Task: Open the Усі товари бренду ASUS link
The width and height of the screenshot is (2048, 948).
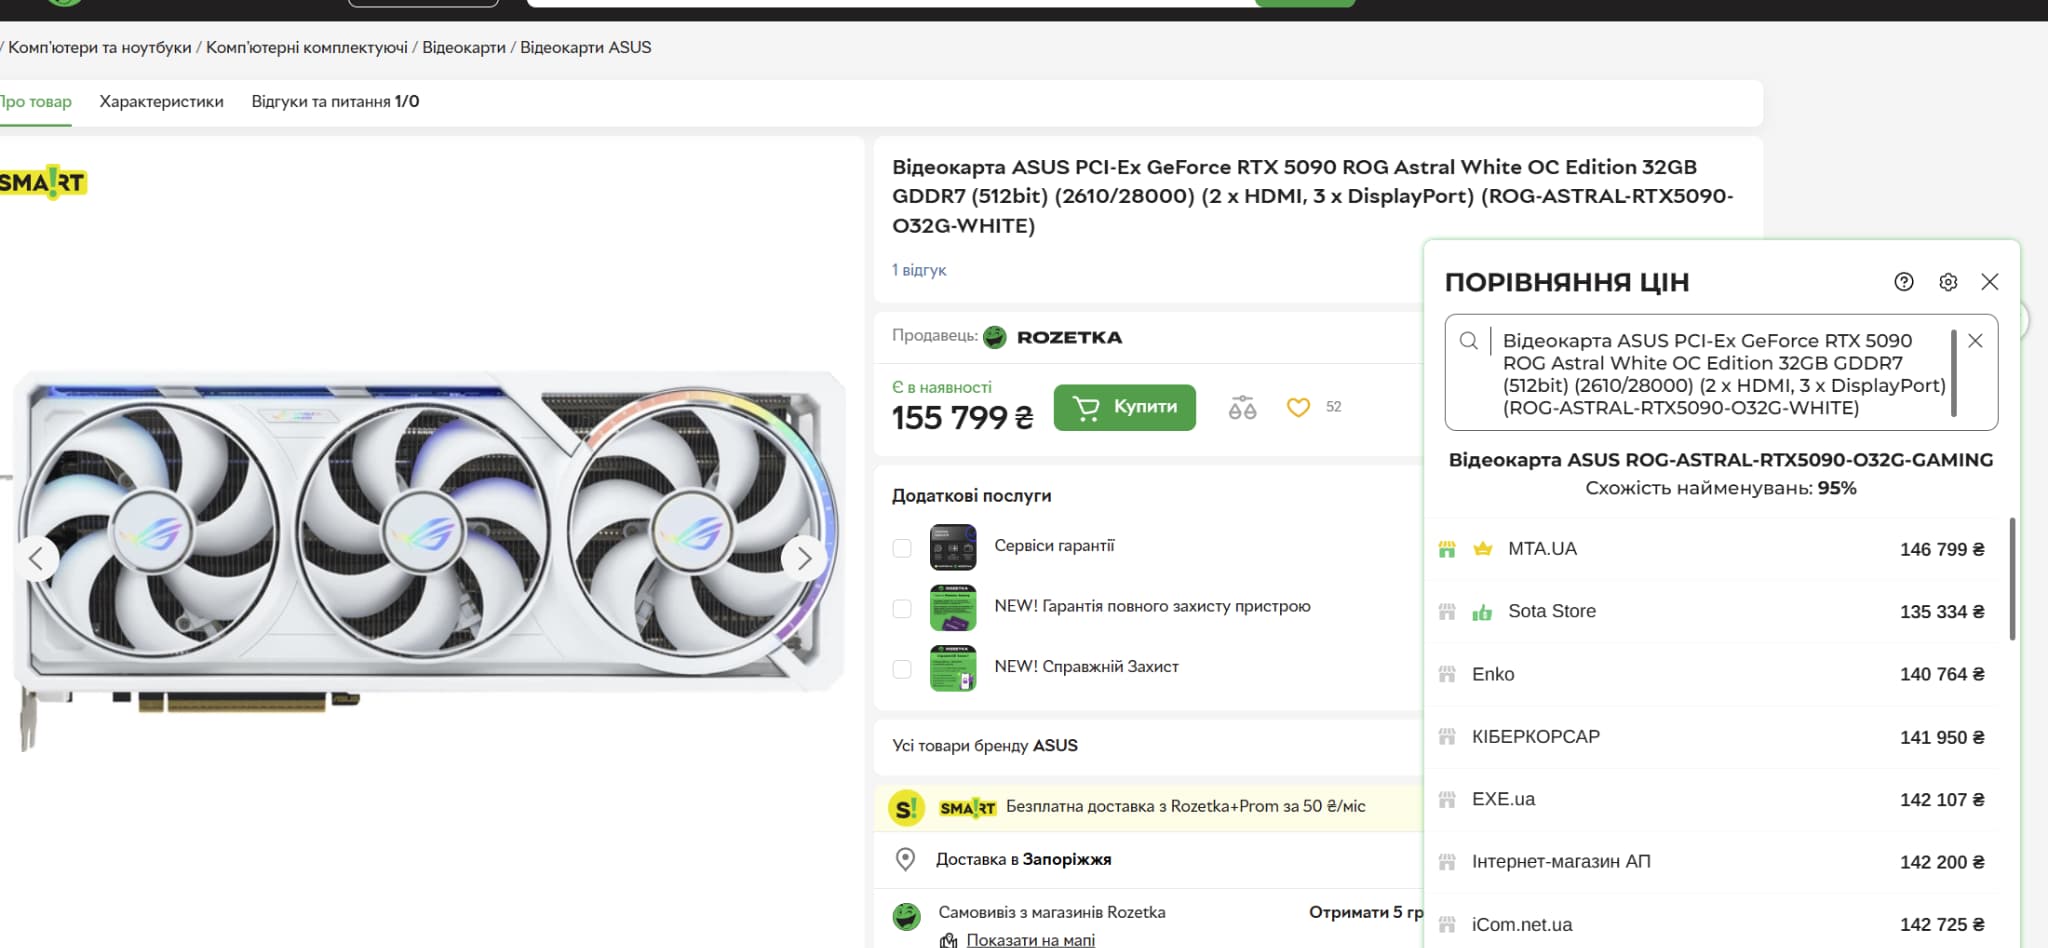Action: click(x=984, y=746)
